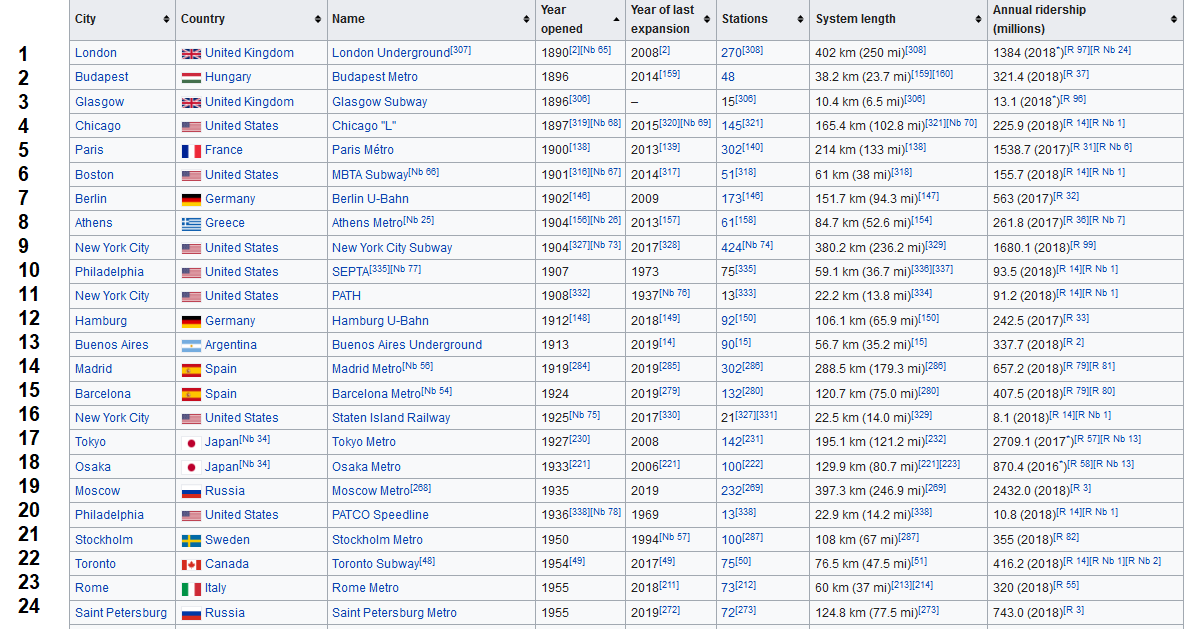Sort by Annual ridership column arrows

(x=1174, y=19)
